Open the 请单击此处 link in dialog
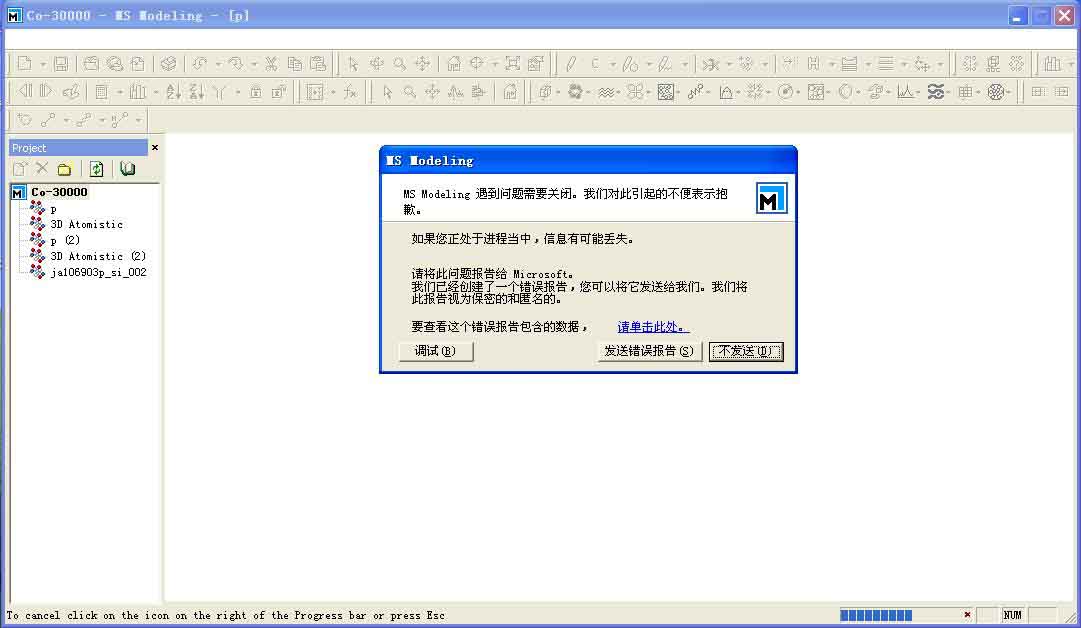 [653, 327]
